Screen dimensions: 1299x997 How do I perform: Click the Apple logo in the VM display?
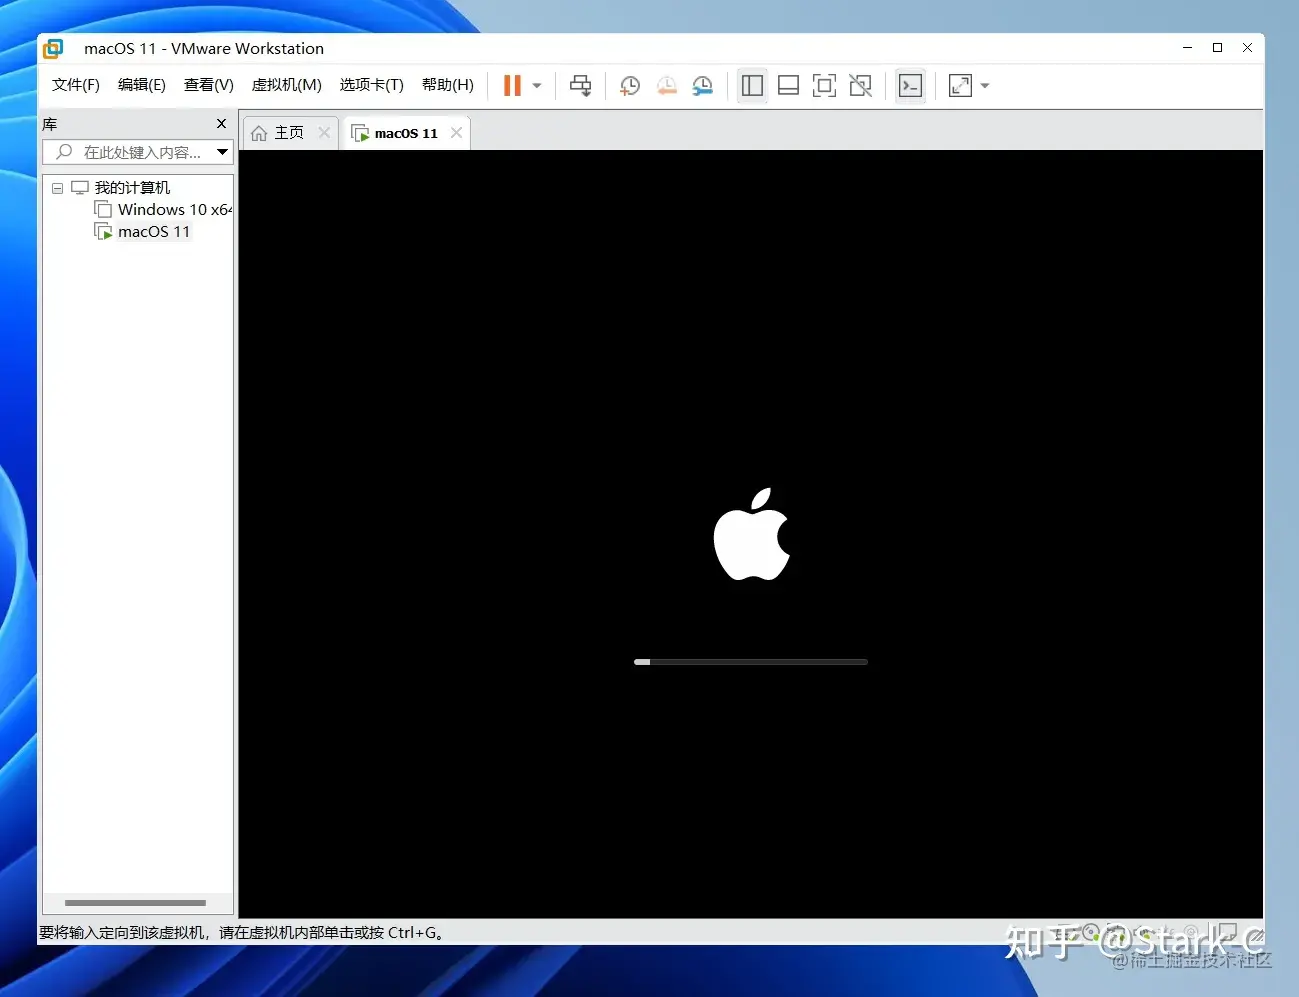pos(752,534)
